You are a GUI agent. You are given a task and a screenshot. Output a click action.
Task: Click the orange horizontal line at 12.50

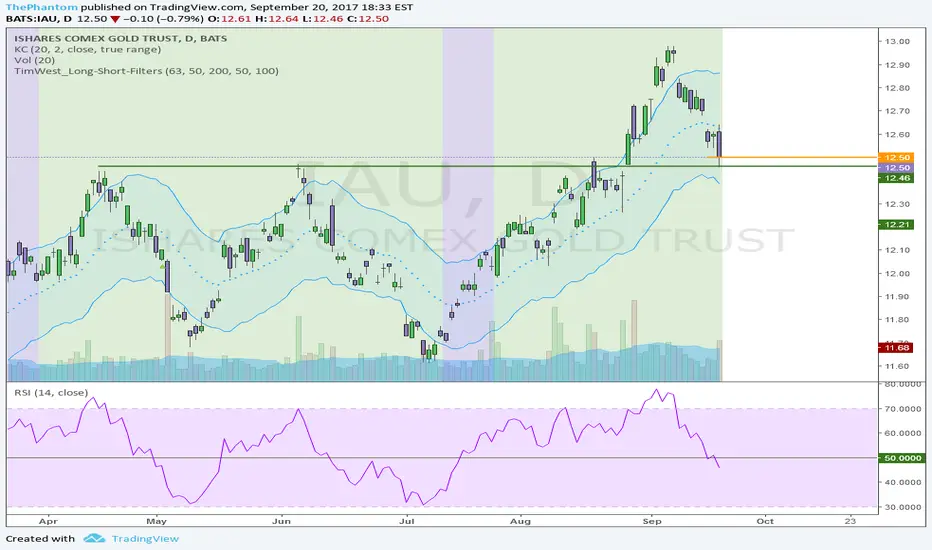(792, 157)
